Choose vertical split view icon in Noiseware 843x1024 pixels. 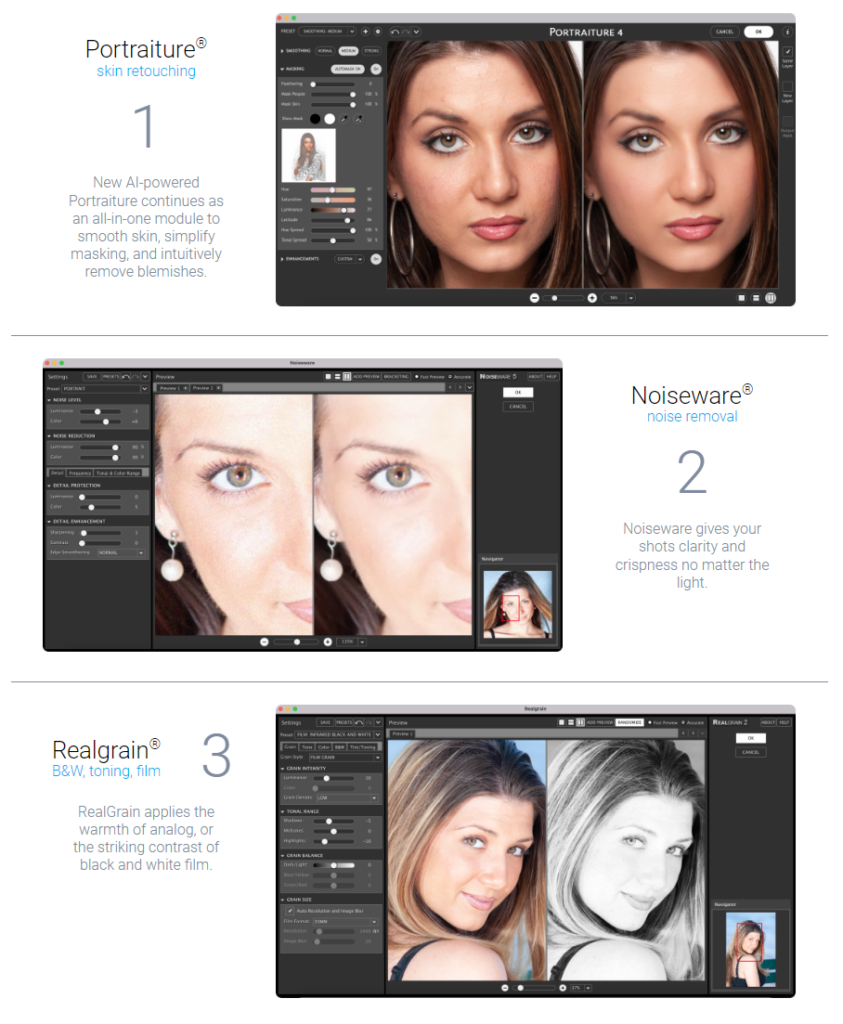click(347, 377)
